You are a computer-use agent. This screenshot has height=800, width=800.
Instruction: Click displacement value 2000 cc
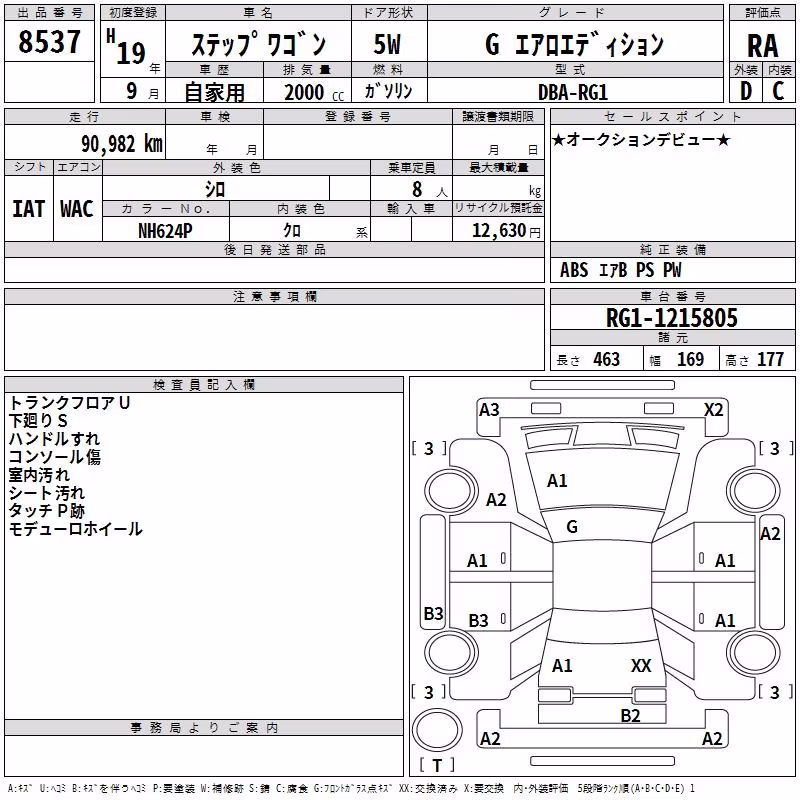[x=314, y=92]
